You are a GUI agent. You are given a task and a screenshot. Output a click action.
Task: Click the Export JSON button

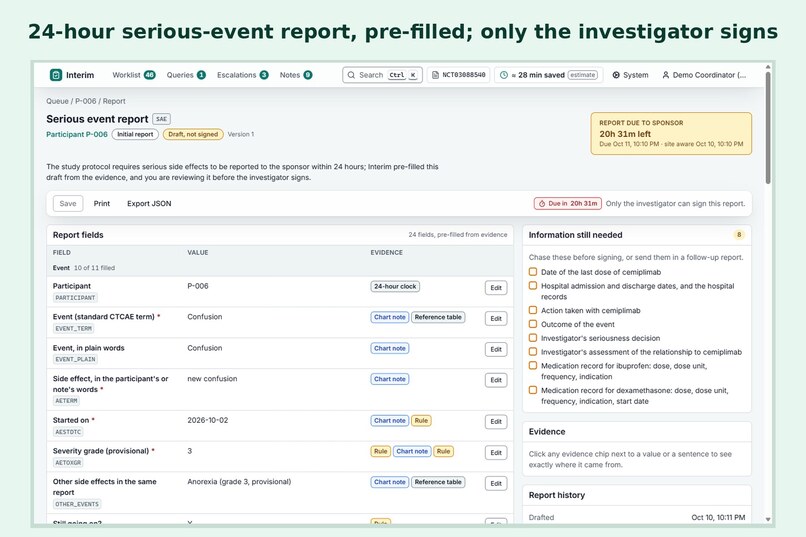(149, 203)
